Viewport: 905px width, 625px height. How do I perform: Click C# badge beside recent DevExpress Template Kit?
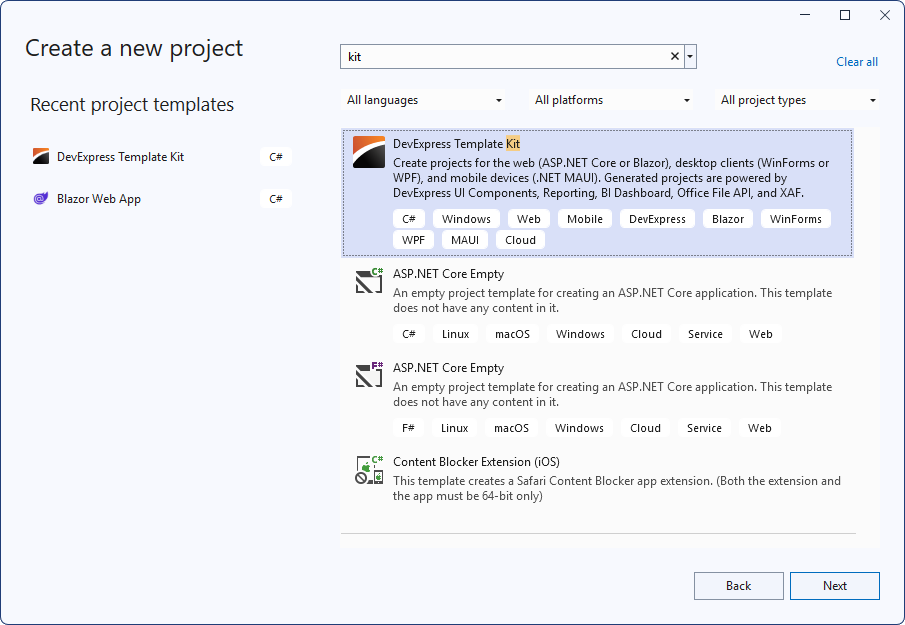click(x=276, y=157)
